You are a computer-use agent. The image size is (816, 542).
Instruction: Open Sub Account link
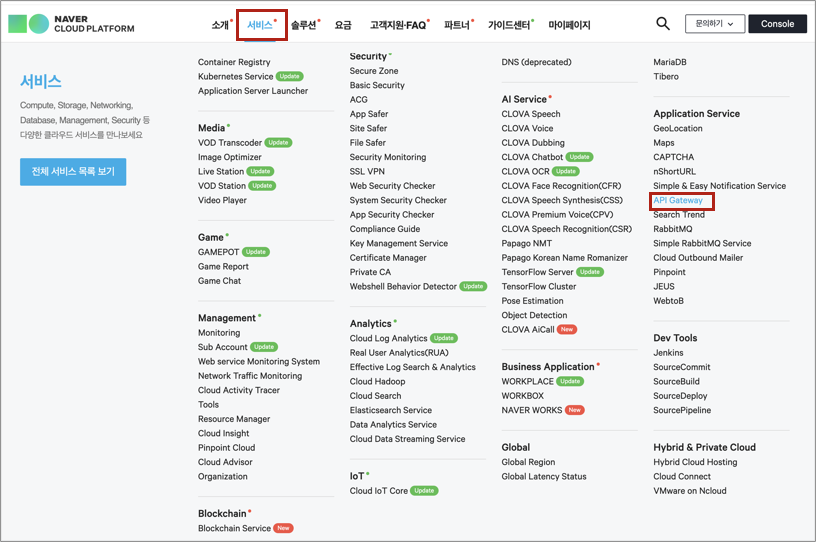[222, 347]
